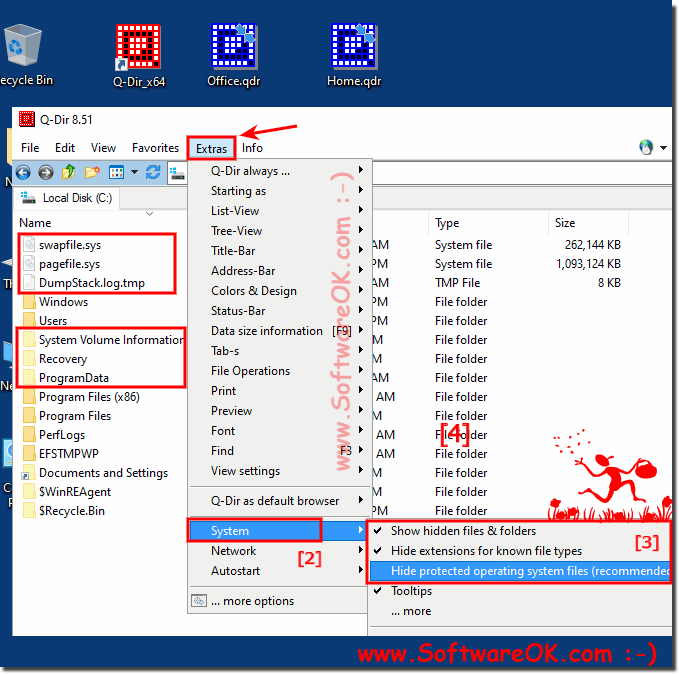Open dropdown arrow beside globe icon
The image size is (679, 674).
663,148
